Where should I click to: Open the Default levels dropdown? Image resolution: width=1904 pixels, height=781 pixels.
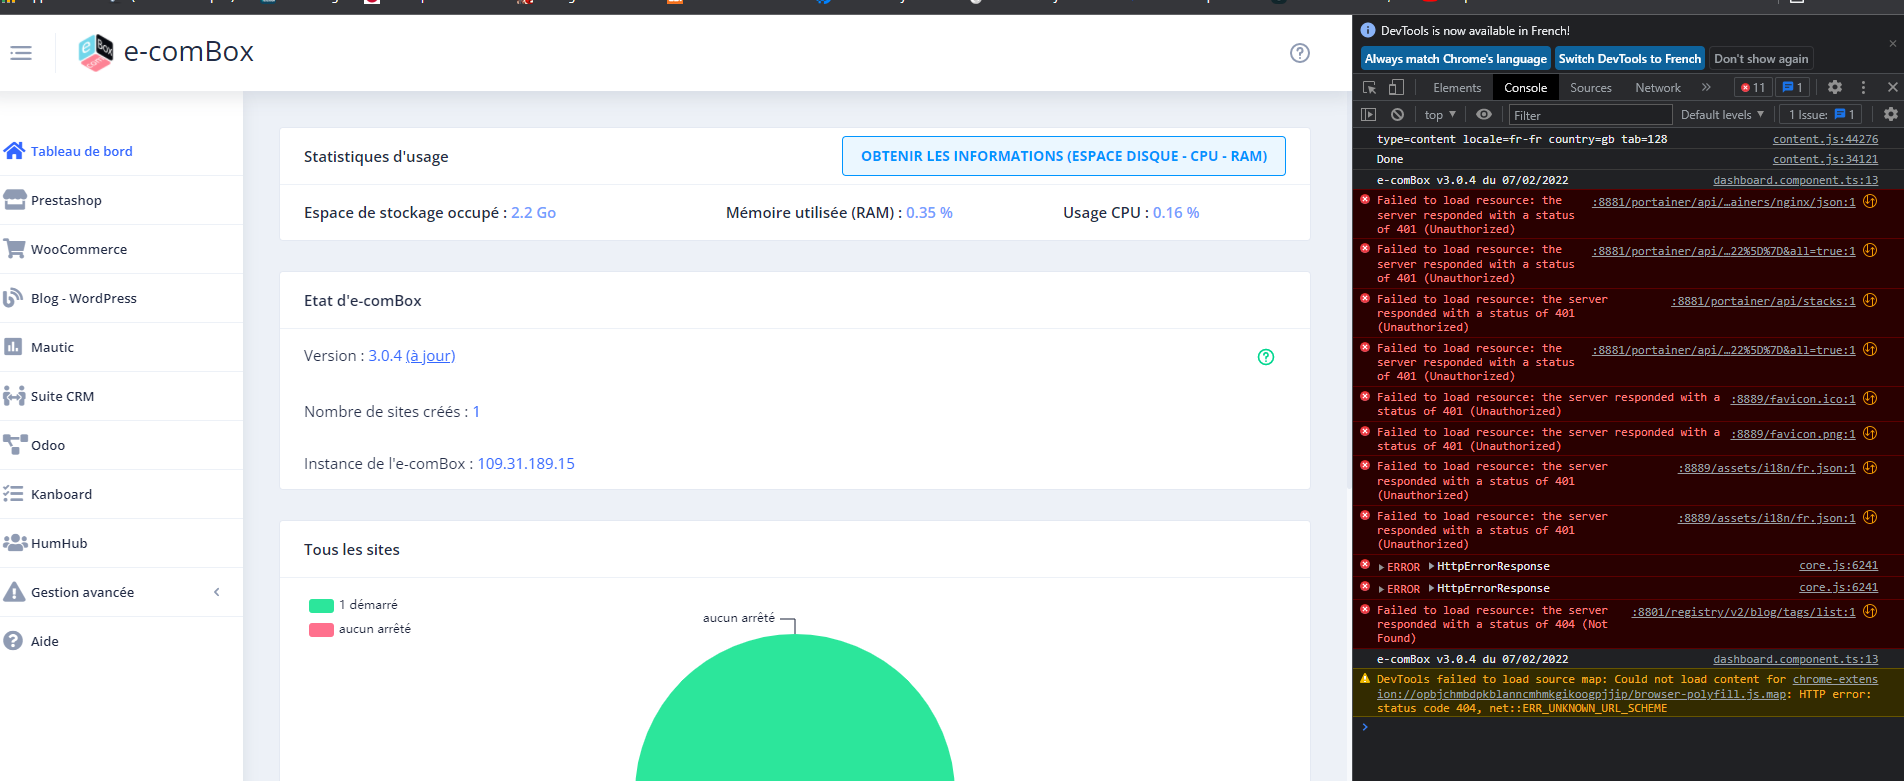pos(1722,115)
